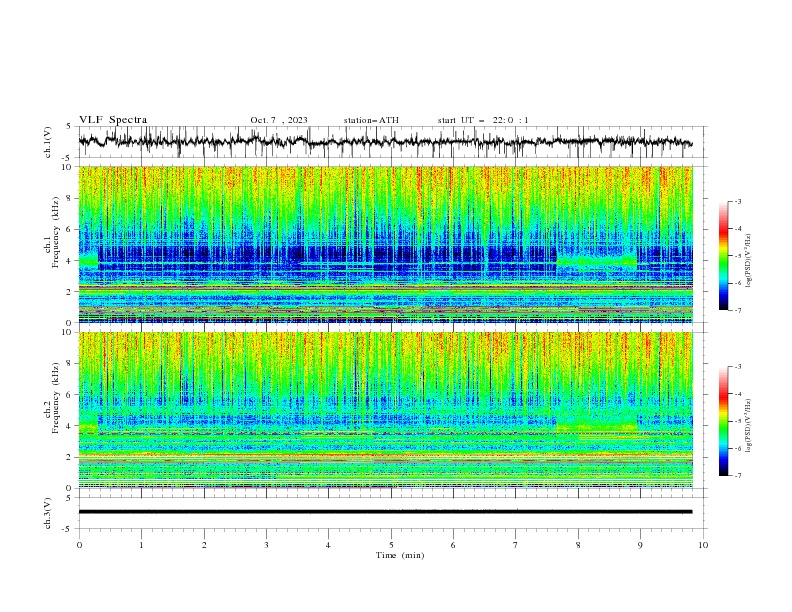Viewport: 792px width, 612px height.
Task: Click the "ch.2 Frequency (kHz)" axis label
Action: pos(52,397)
